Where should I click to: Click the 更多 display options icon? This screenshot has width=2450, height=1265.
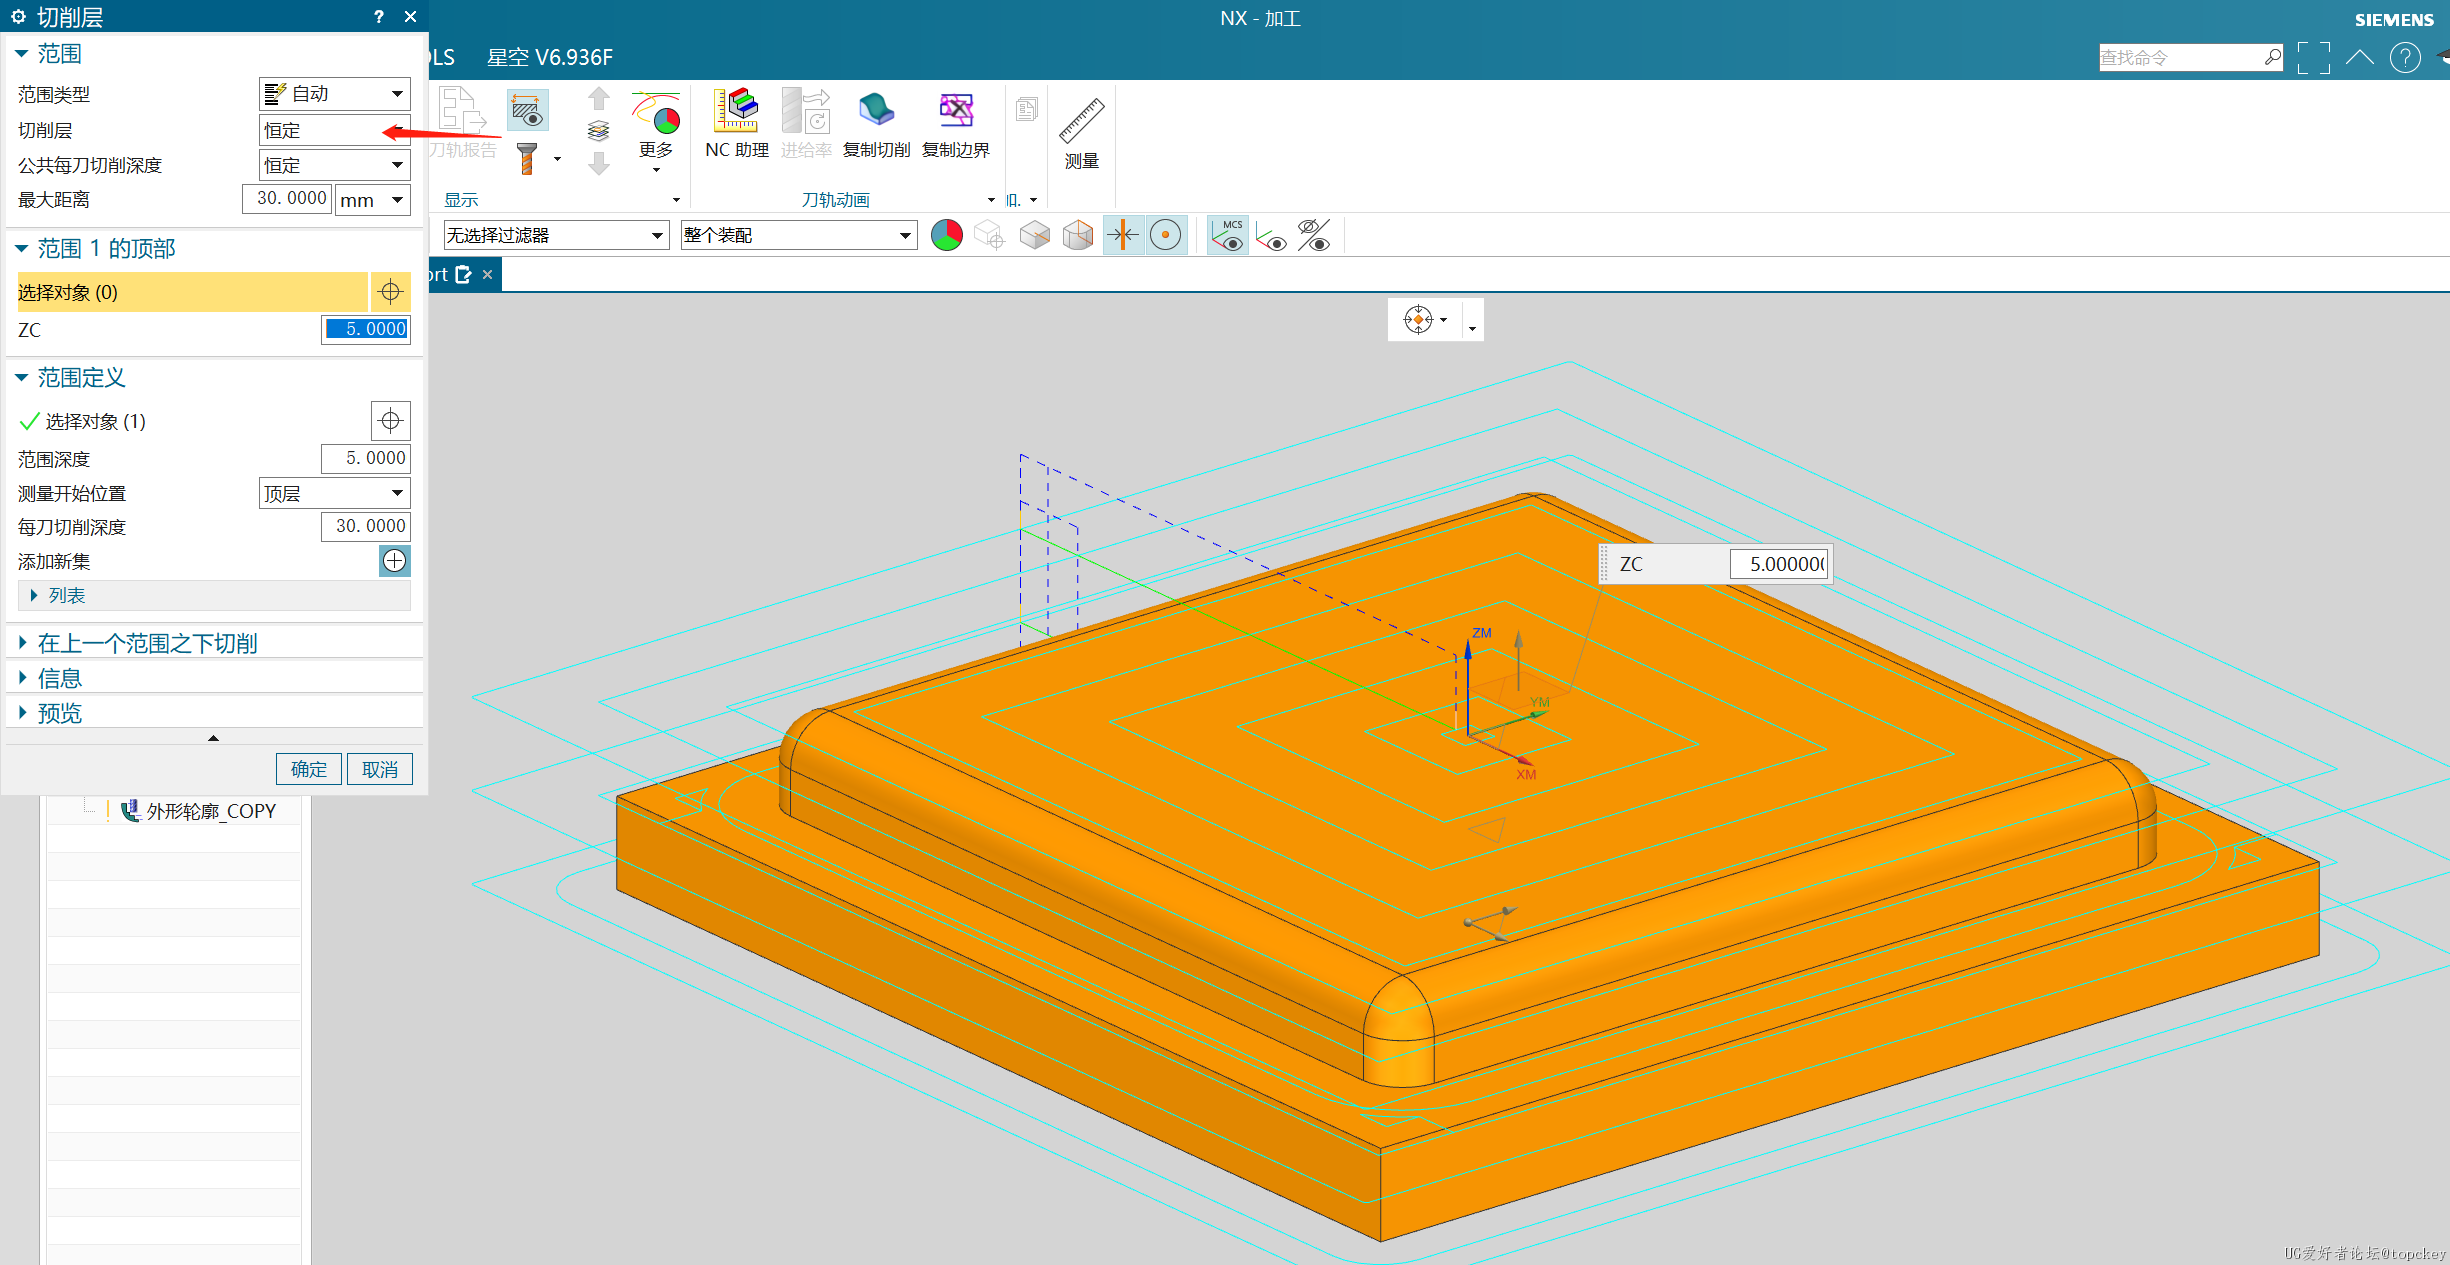(x=656, y=112)
